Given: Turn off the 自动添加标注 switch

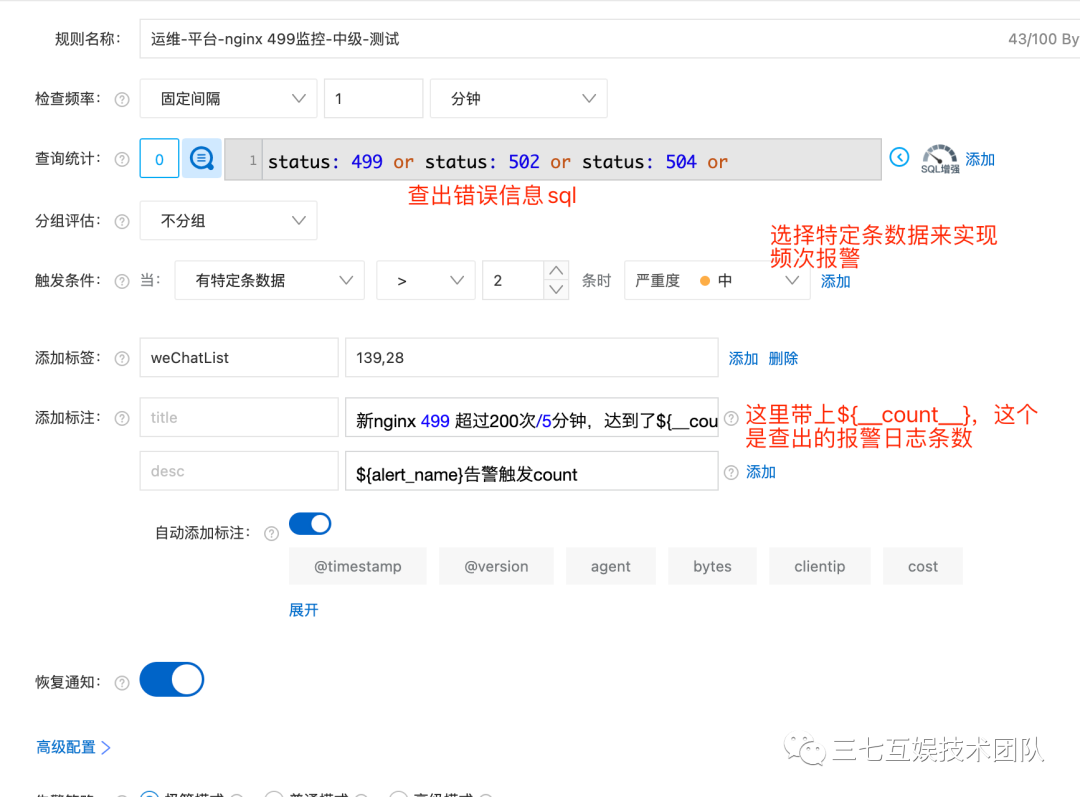Looking at the screenshot, I should (x=310, y=524).
